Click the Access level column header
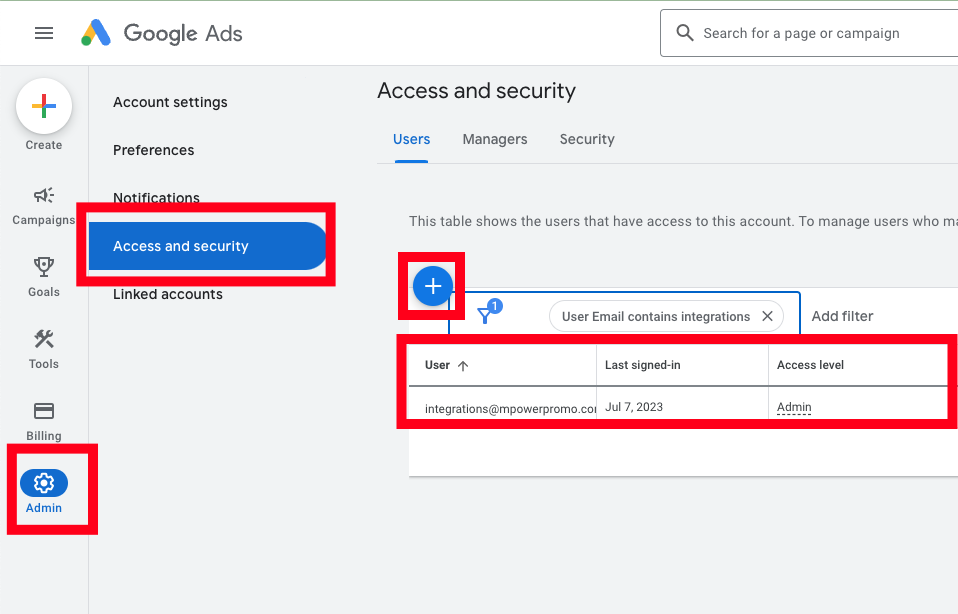 (x=810, y=365)
